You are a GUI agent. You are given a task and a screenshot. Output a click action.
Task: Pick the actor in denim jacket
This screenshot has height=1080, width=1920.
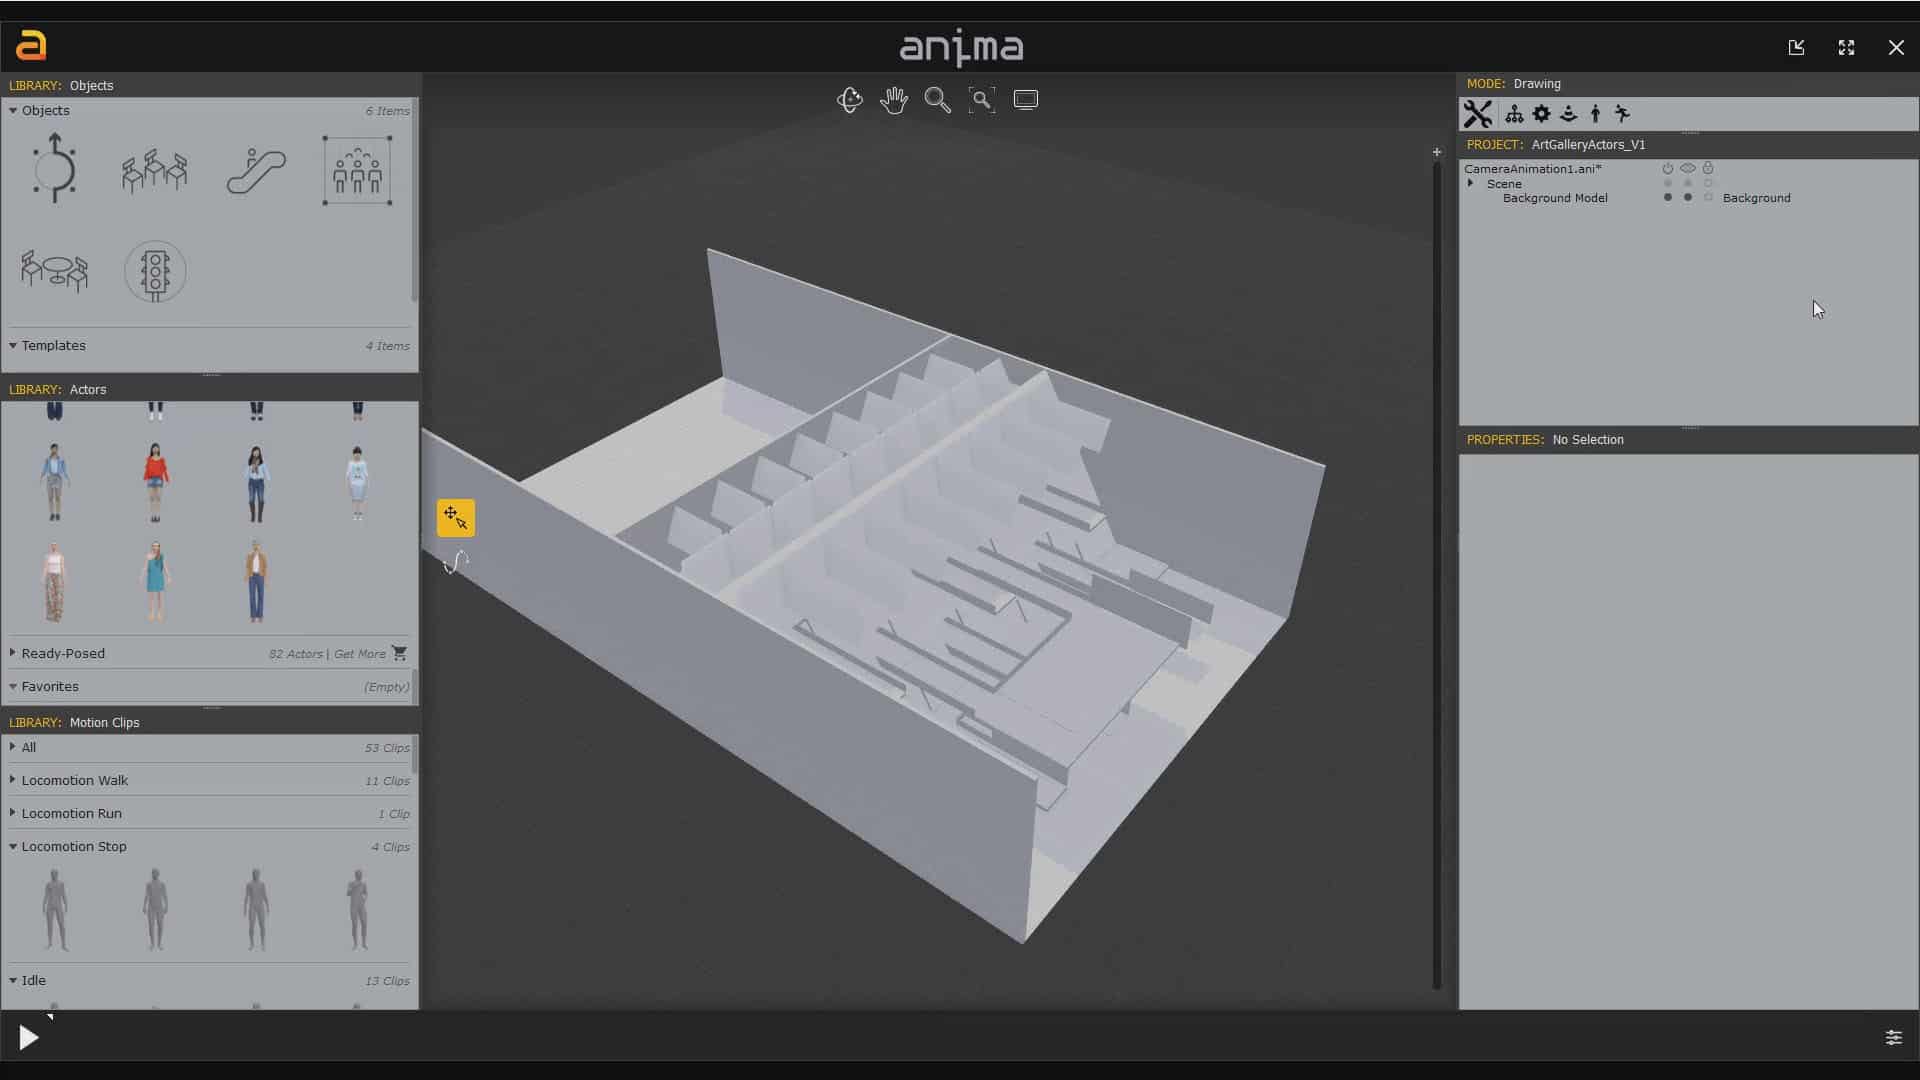tap(54, 483)
